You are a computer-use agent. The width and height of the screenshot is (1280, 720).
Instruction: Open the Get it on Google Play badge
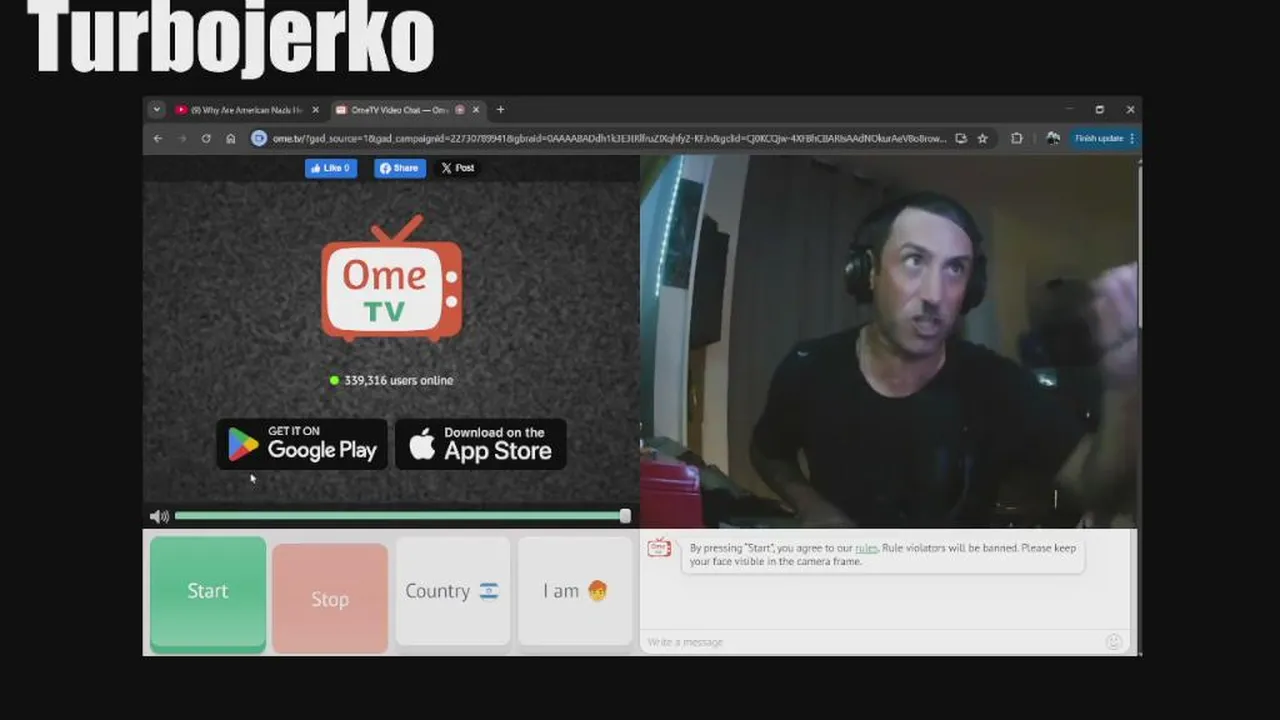click(302, 444)
